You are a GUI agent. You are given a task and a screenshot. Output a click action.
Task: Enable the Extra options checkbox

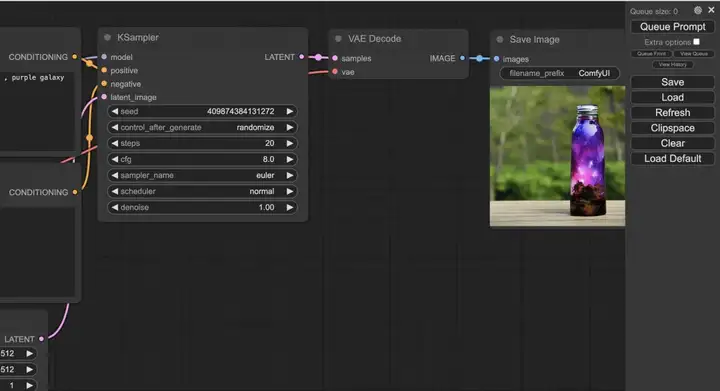[x=697, y=42]
